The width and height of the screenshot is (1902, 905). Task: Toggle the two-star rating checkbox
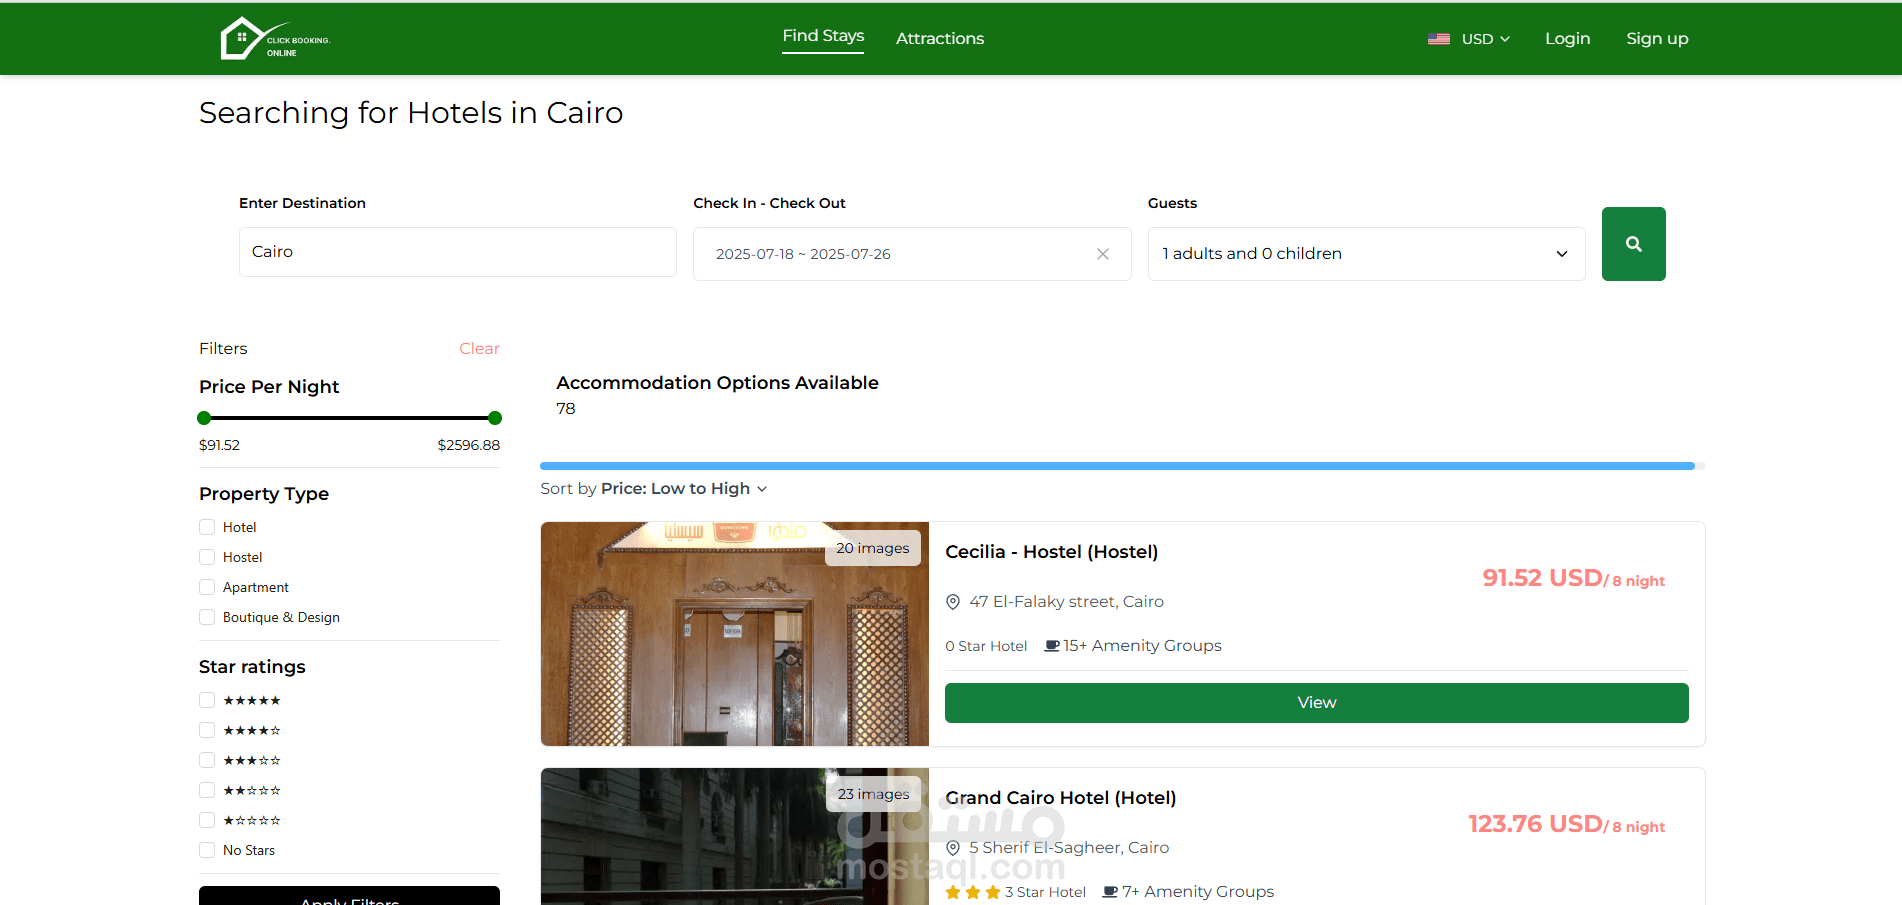coord(207,790)
